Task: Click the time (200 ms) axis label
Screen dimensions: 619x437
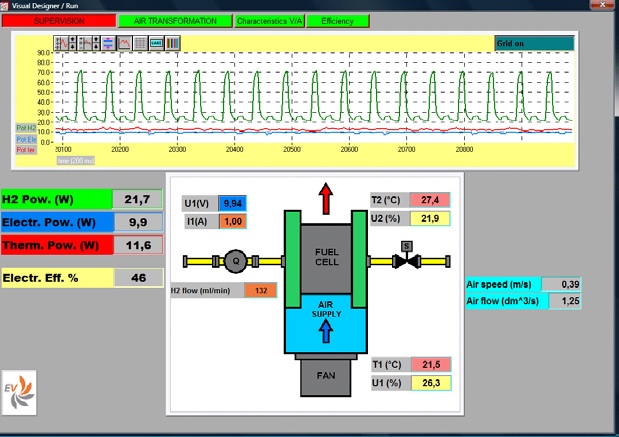Action: (x=75, y=160)
